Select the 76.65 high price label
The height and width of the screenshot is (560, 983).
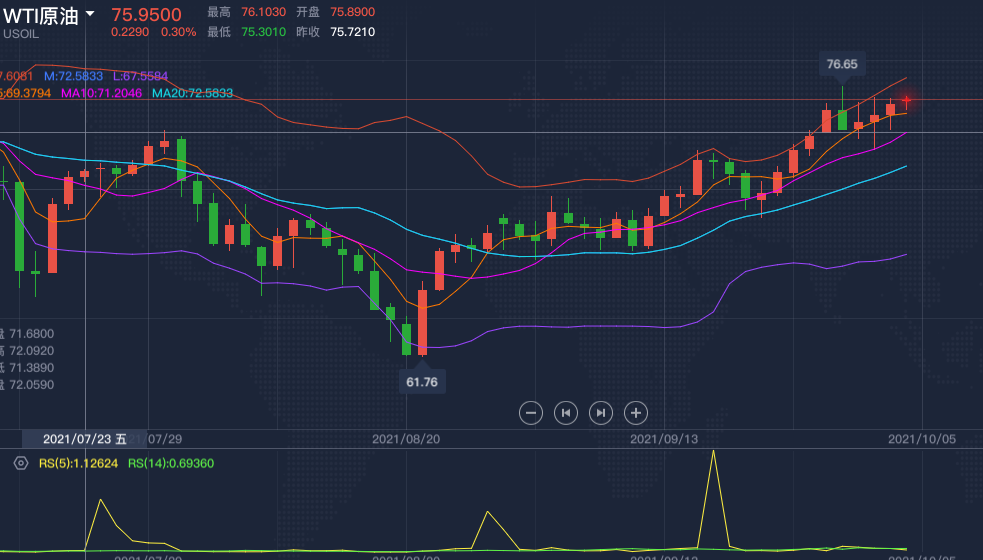click(842, 64)
